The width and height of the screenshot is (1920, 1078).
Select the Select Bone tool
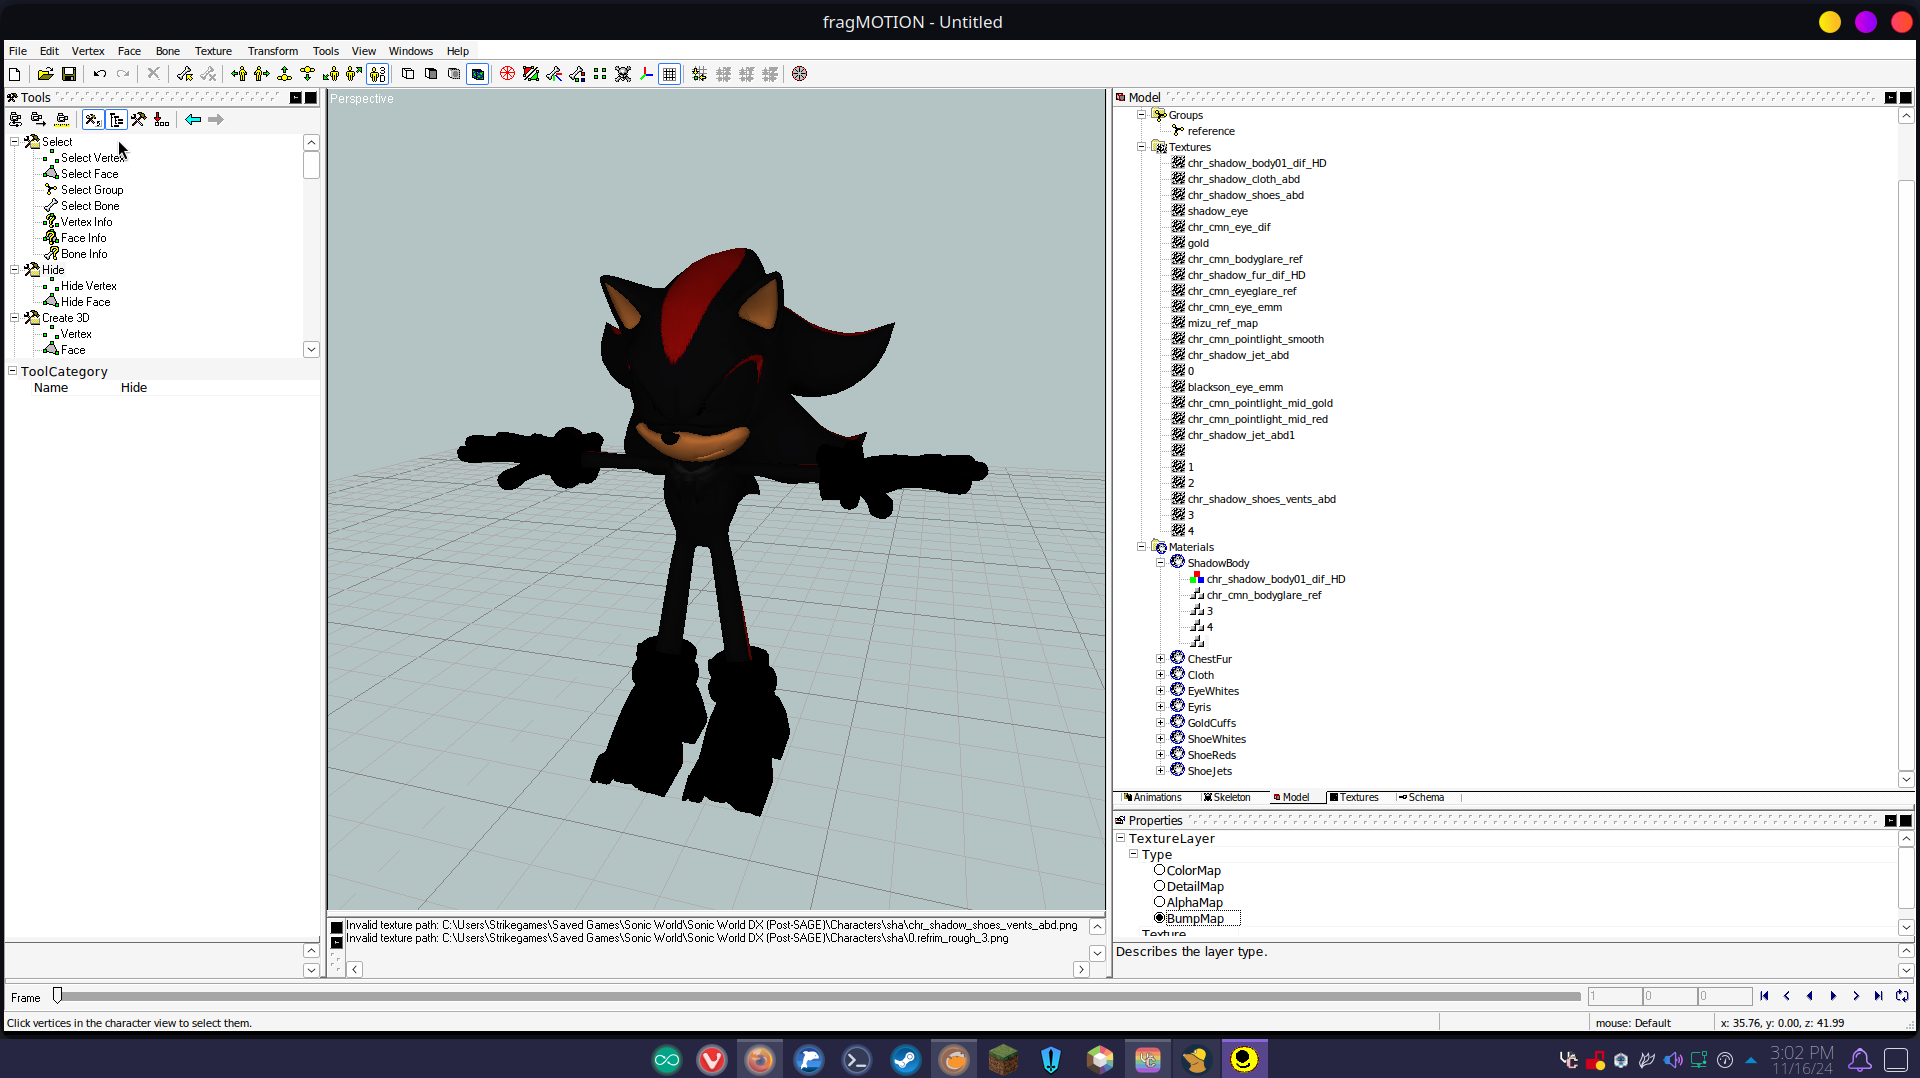[x=87, y=205]
